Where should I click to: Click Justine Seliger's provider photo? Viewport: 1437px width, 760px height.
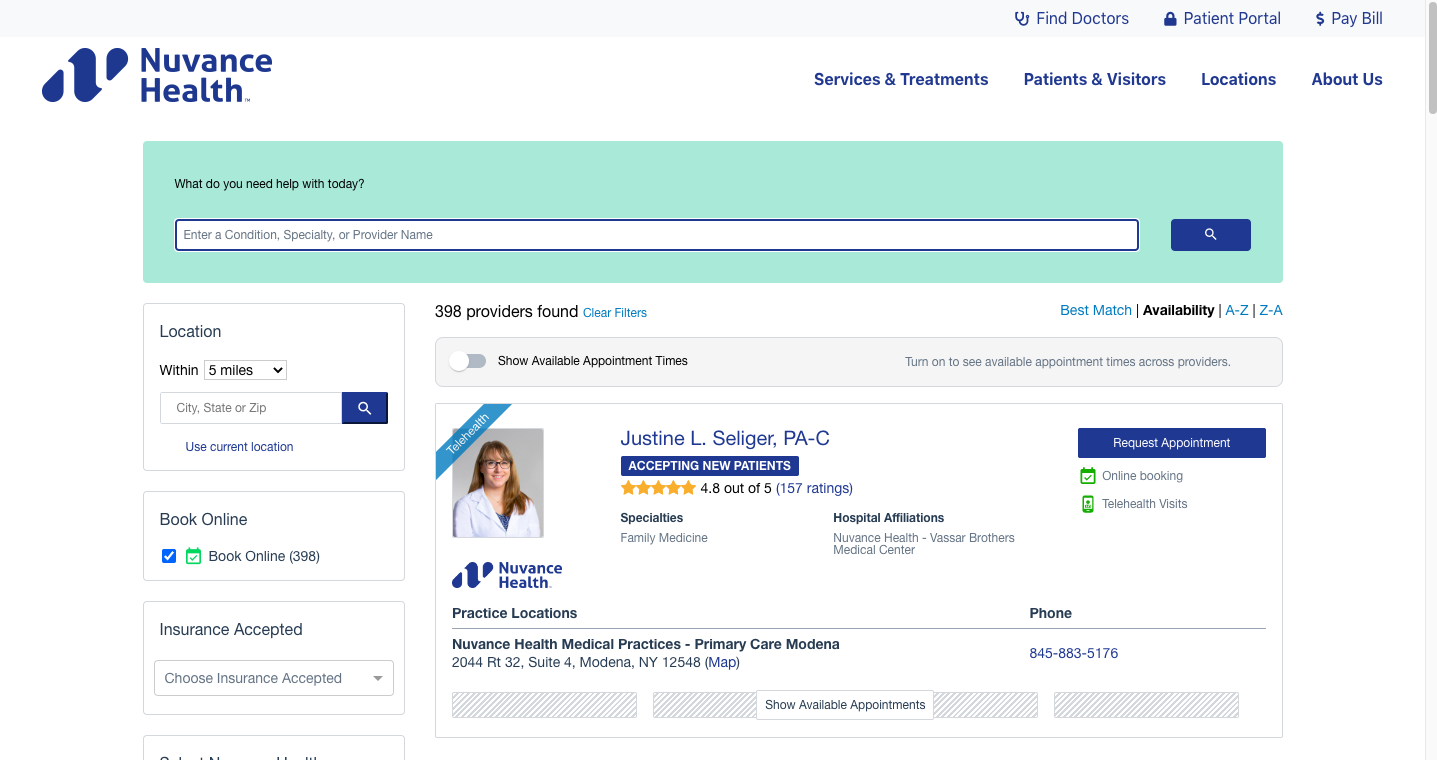[x=498, y=483]
